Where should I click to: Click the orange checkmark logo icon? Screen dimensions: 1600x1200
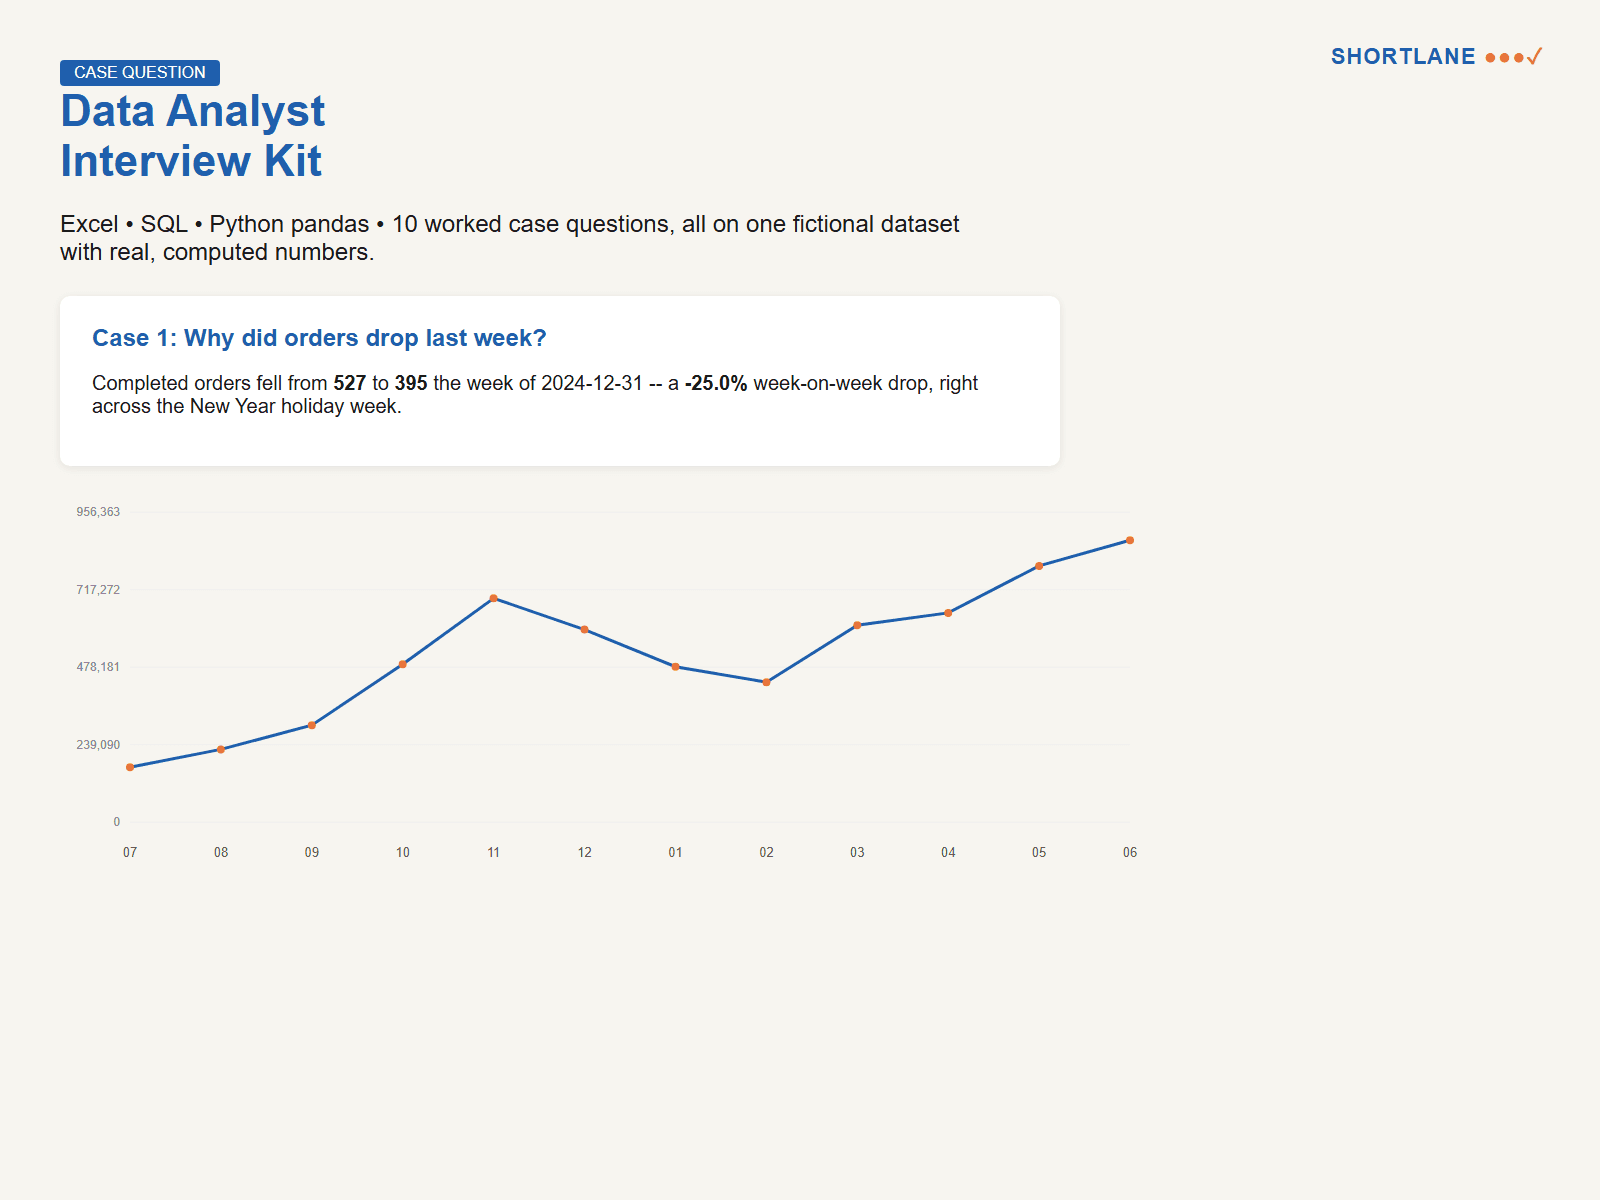pos(1535,57)
